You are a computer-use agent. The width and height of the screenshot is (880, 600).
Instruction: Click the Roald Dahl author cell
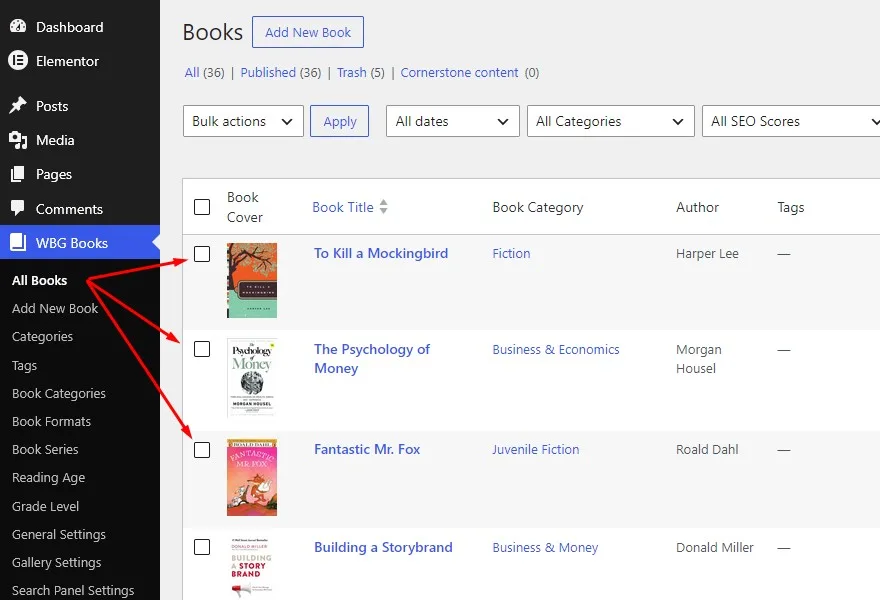[707, 449]
